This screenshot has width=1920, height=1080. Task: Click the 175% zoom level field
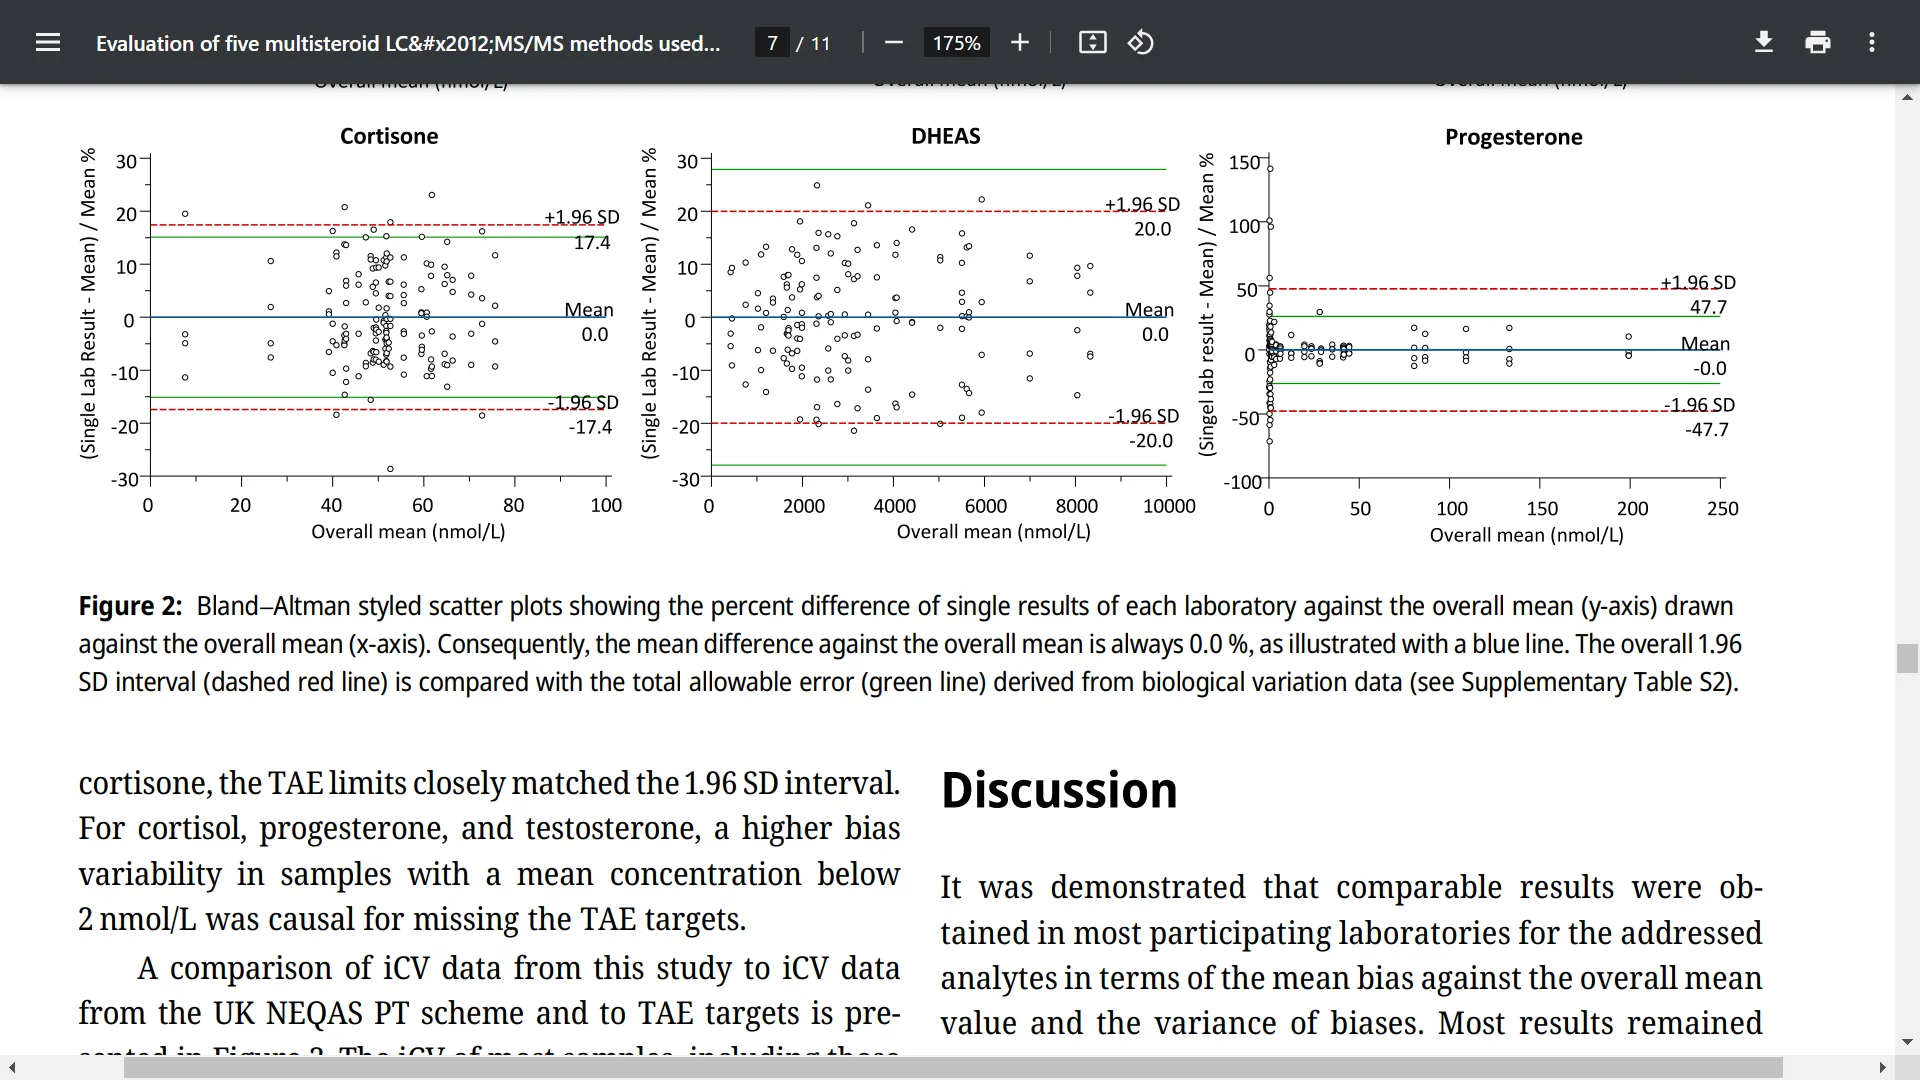(956, 43)
